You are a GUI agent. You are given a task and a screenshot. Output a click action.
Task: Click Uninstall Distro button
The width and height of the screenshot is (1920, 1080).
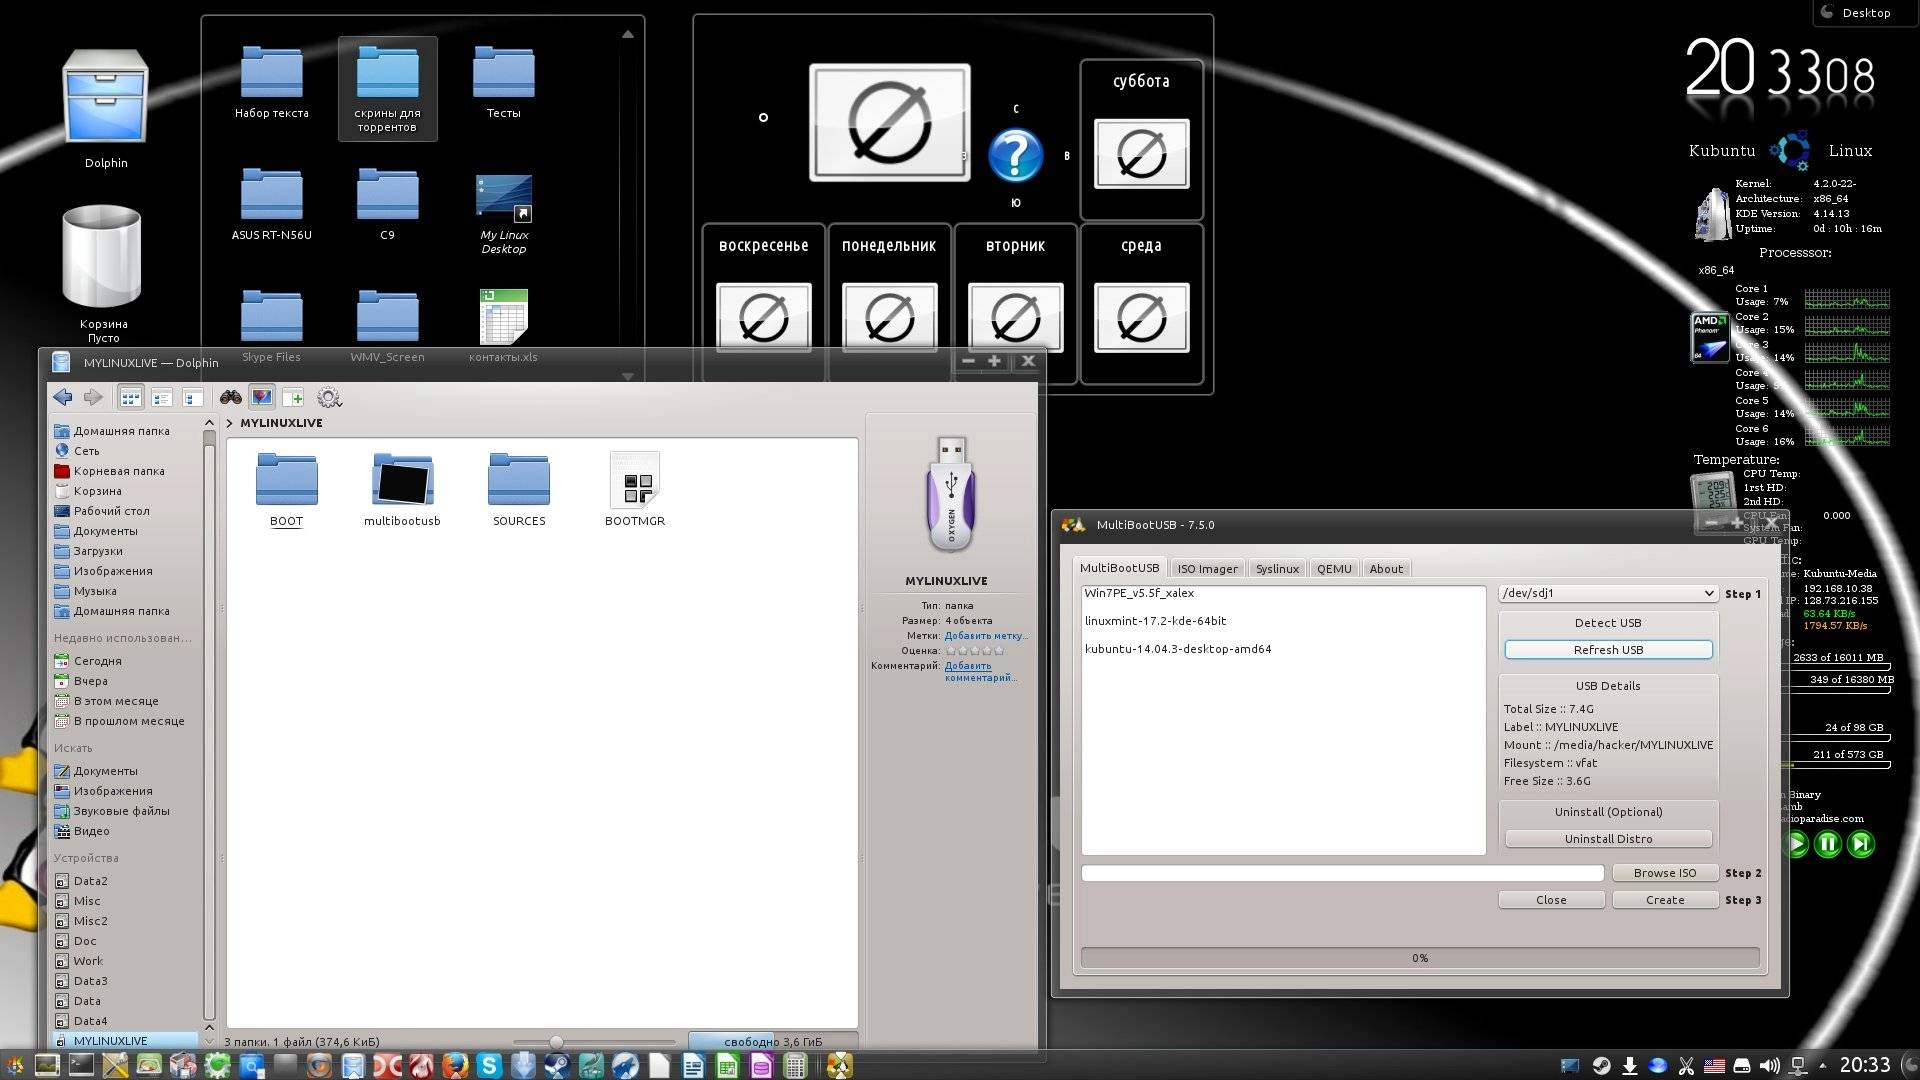pyautogui.click(x=1608, y=839)
